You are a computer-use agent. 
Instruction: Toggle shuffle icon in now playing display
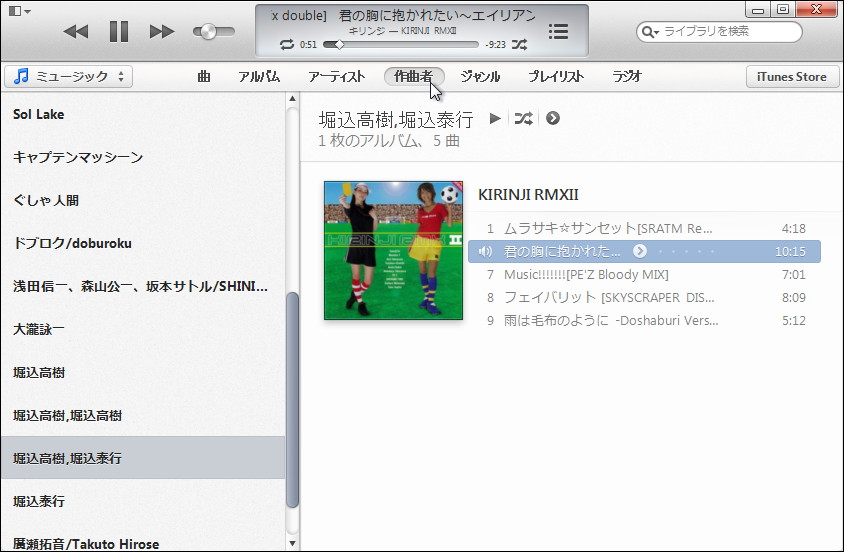pos(519,45)
